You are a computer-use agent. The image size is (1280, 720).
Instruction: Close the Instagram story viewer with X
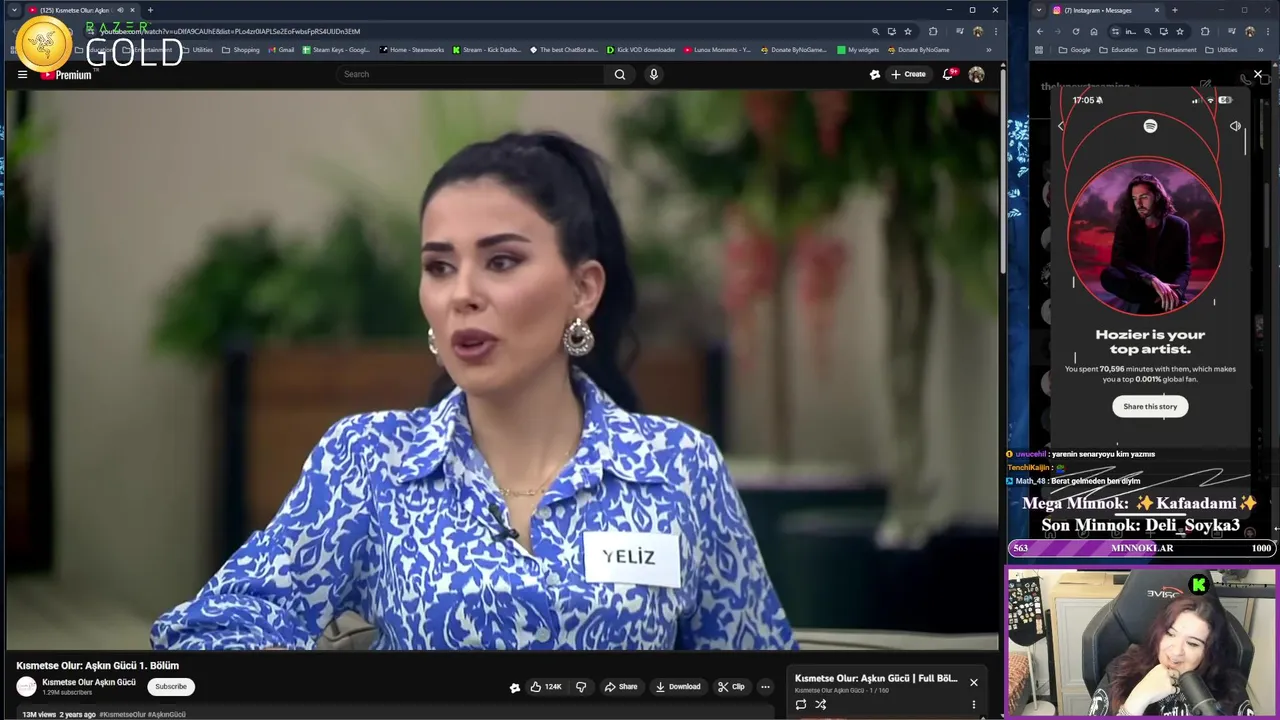pos(1258,74)
